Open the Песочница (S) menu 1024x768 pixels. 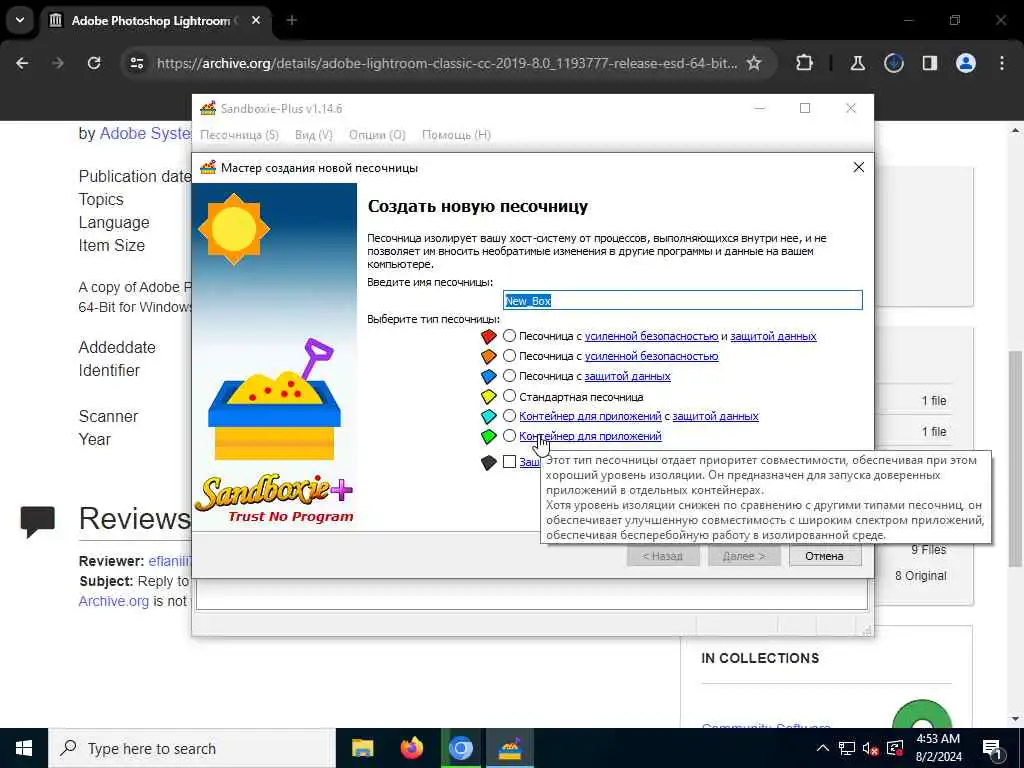pos(239,135)
